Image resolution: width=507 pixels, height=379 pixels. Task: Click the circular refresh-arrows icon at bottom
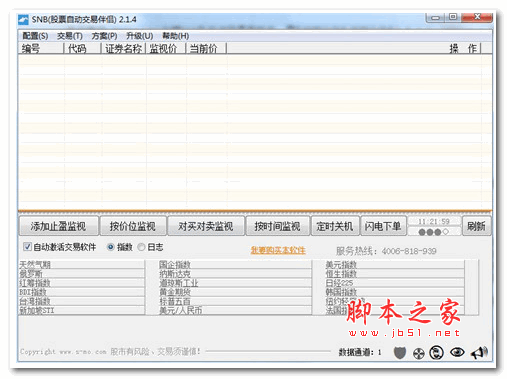click(436, 352)
